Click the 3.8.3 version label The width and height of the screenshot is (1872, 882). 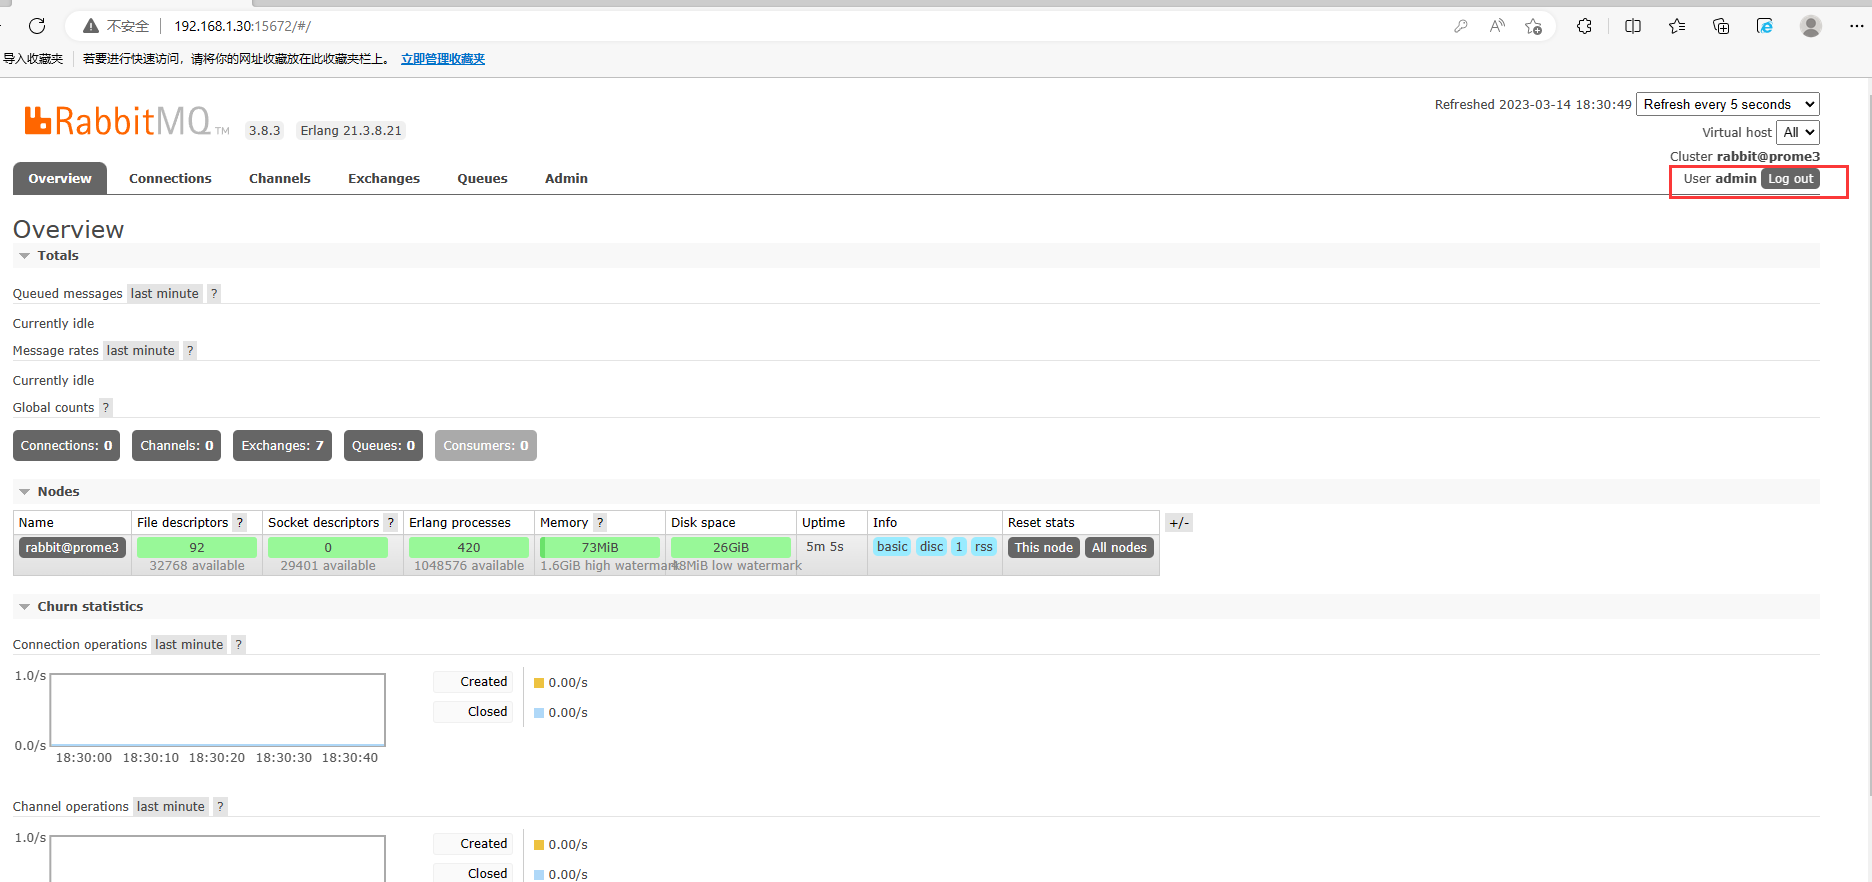264,130
